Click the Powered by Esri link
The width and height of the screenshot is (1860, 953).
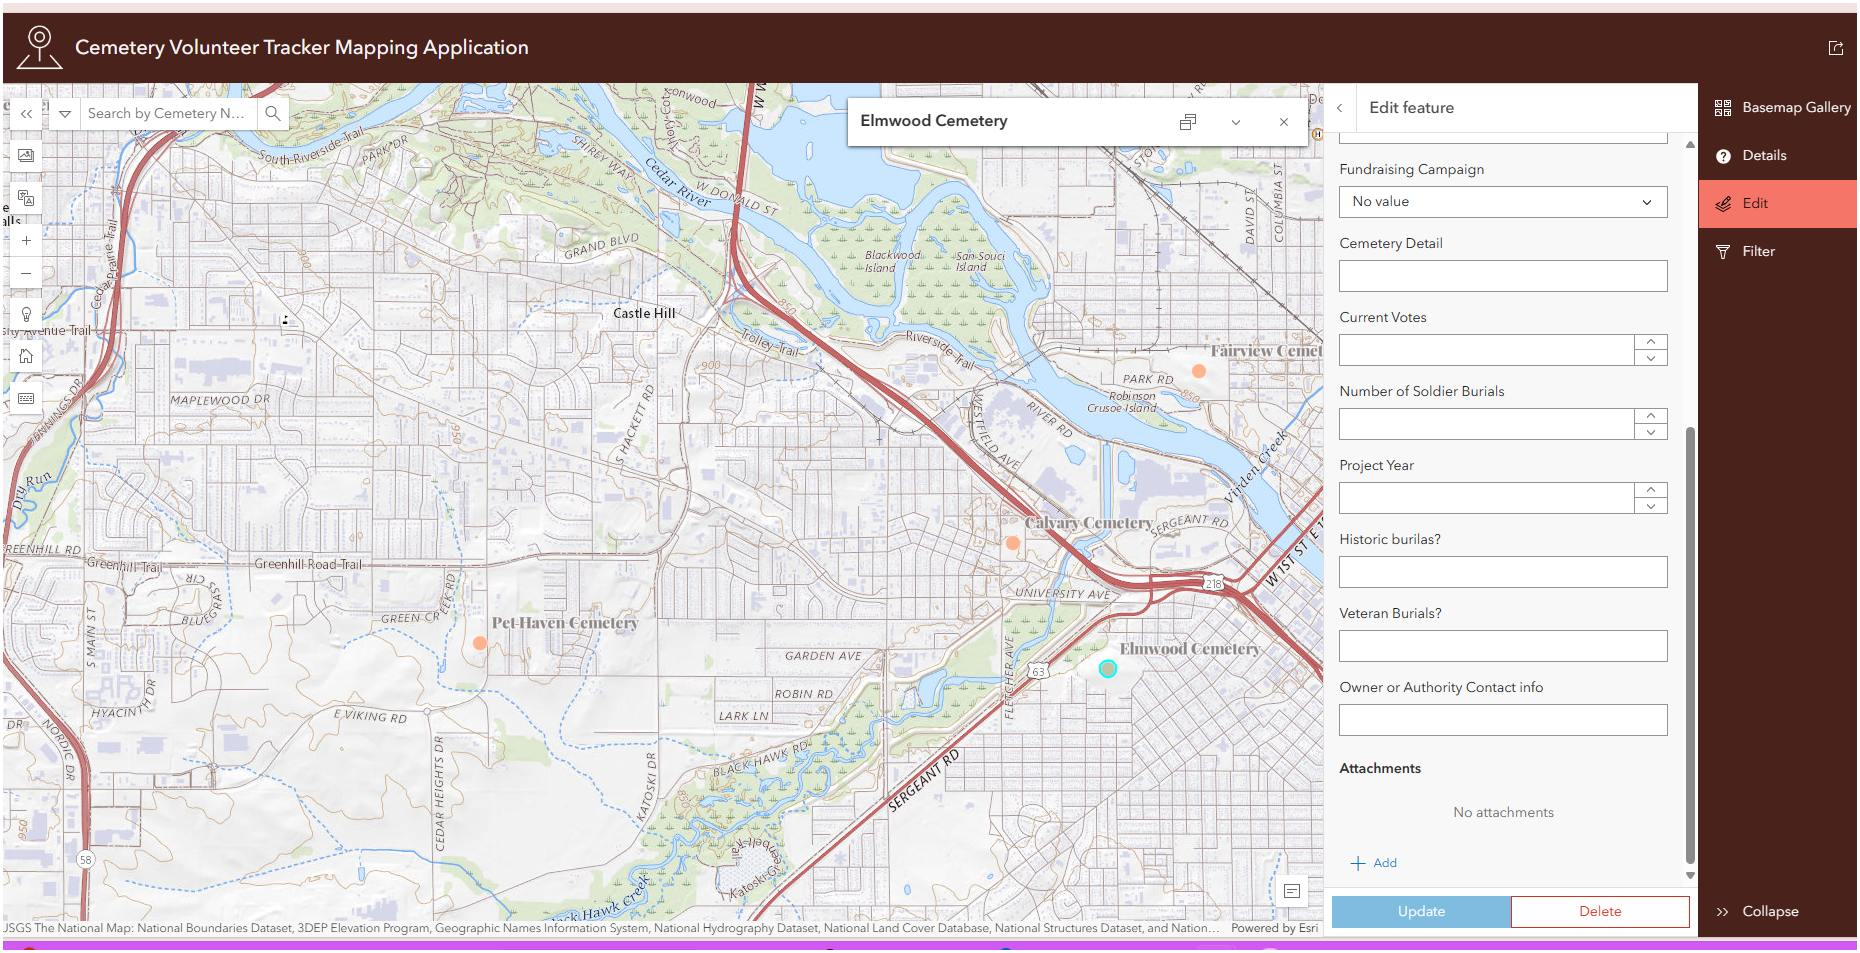(x=1275, y=928)
